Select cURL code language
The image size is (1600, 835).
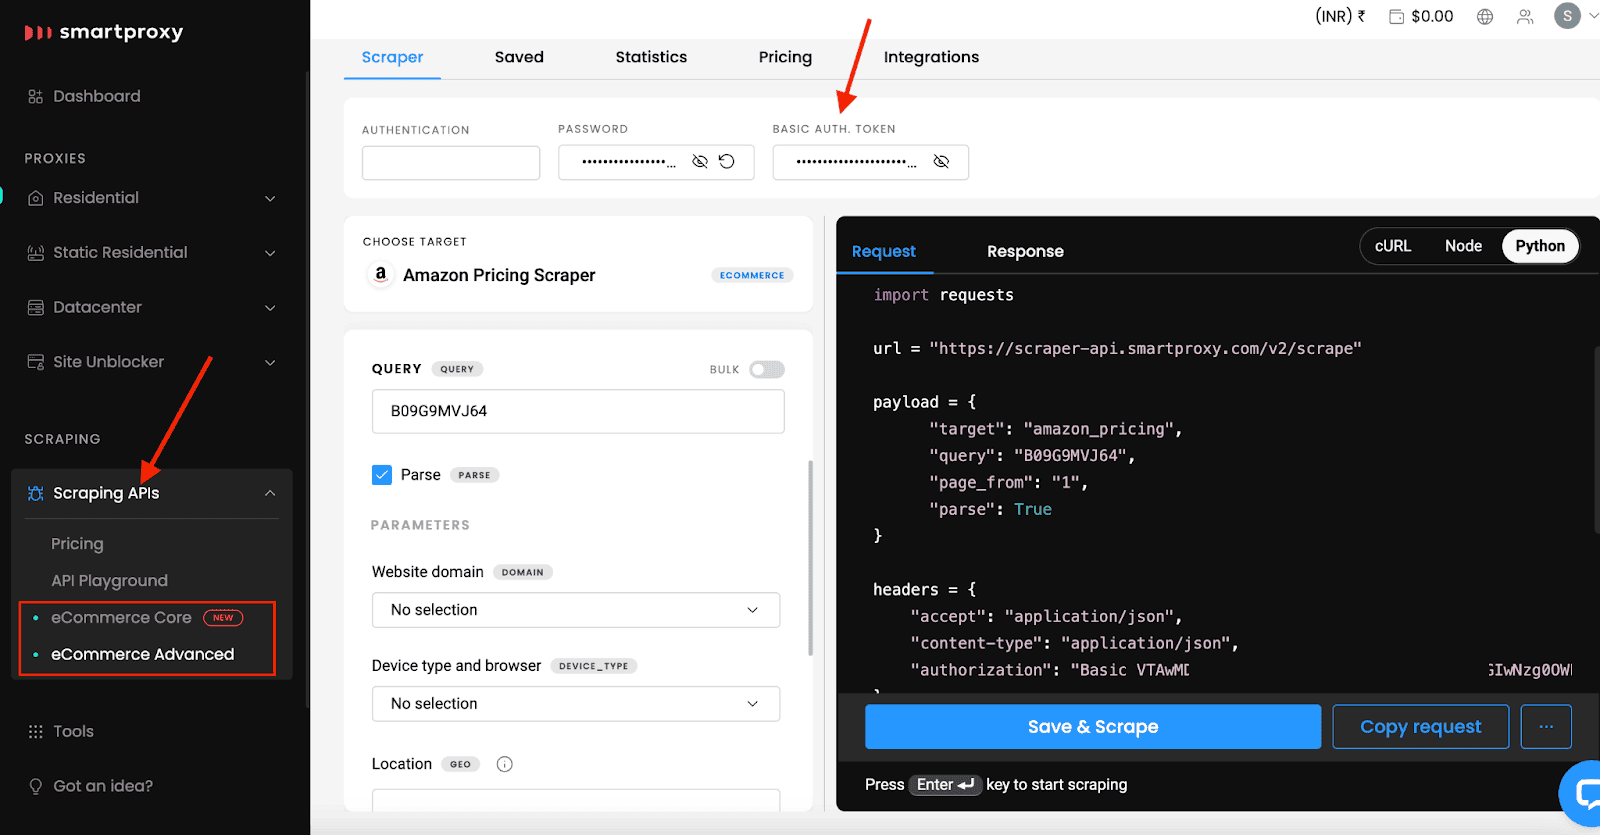[1393, 246]
